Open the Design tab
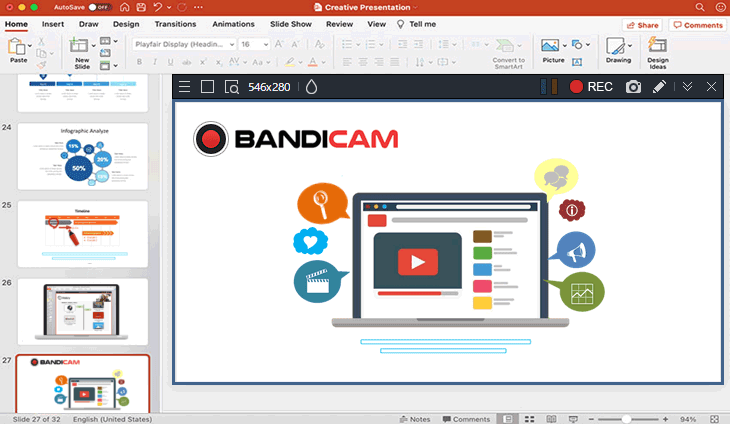The width and height of the screenshot is (730, 424). click(x=126, y=24)
